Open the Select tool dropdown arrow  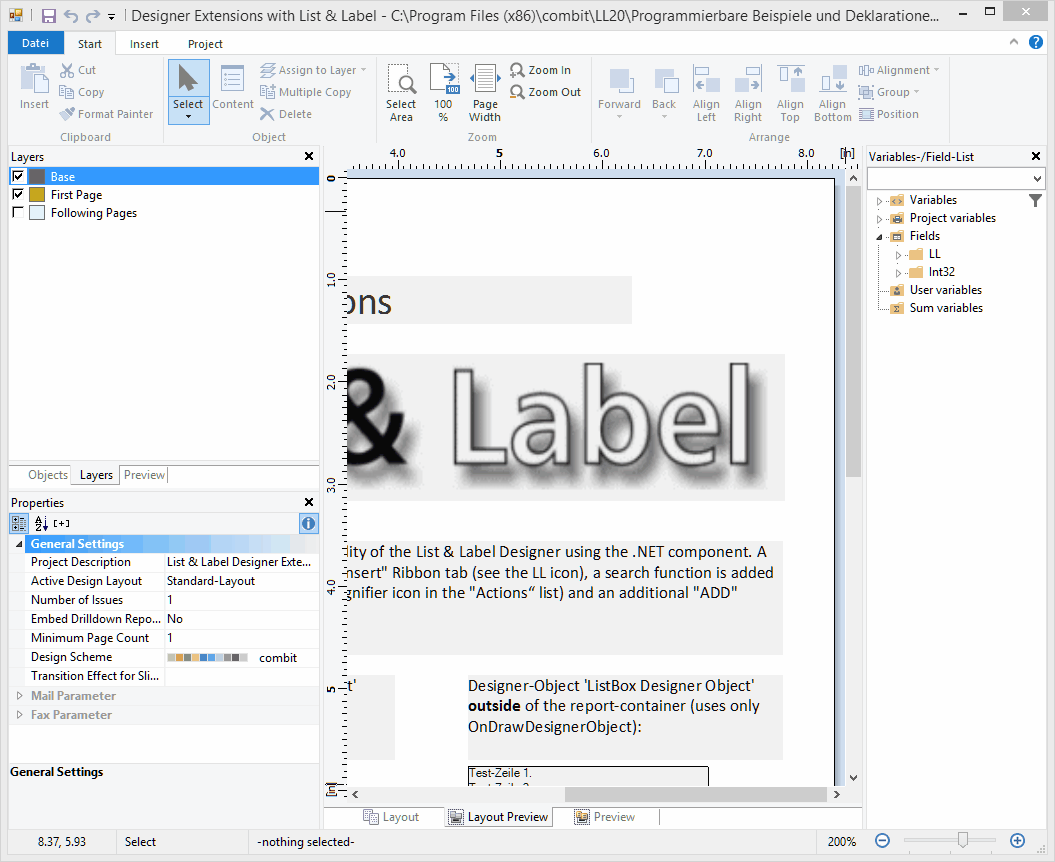point(188,117)
